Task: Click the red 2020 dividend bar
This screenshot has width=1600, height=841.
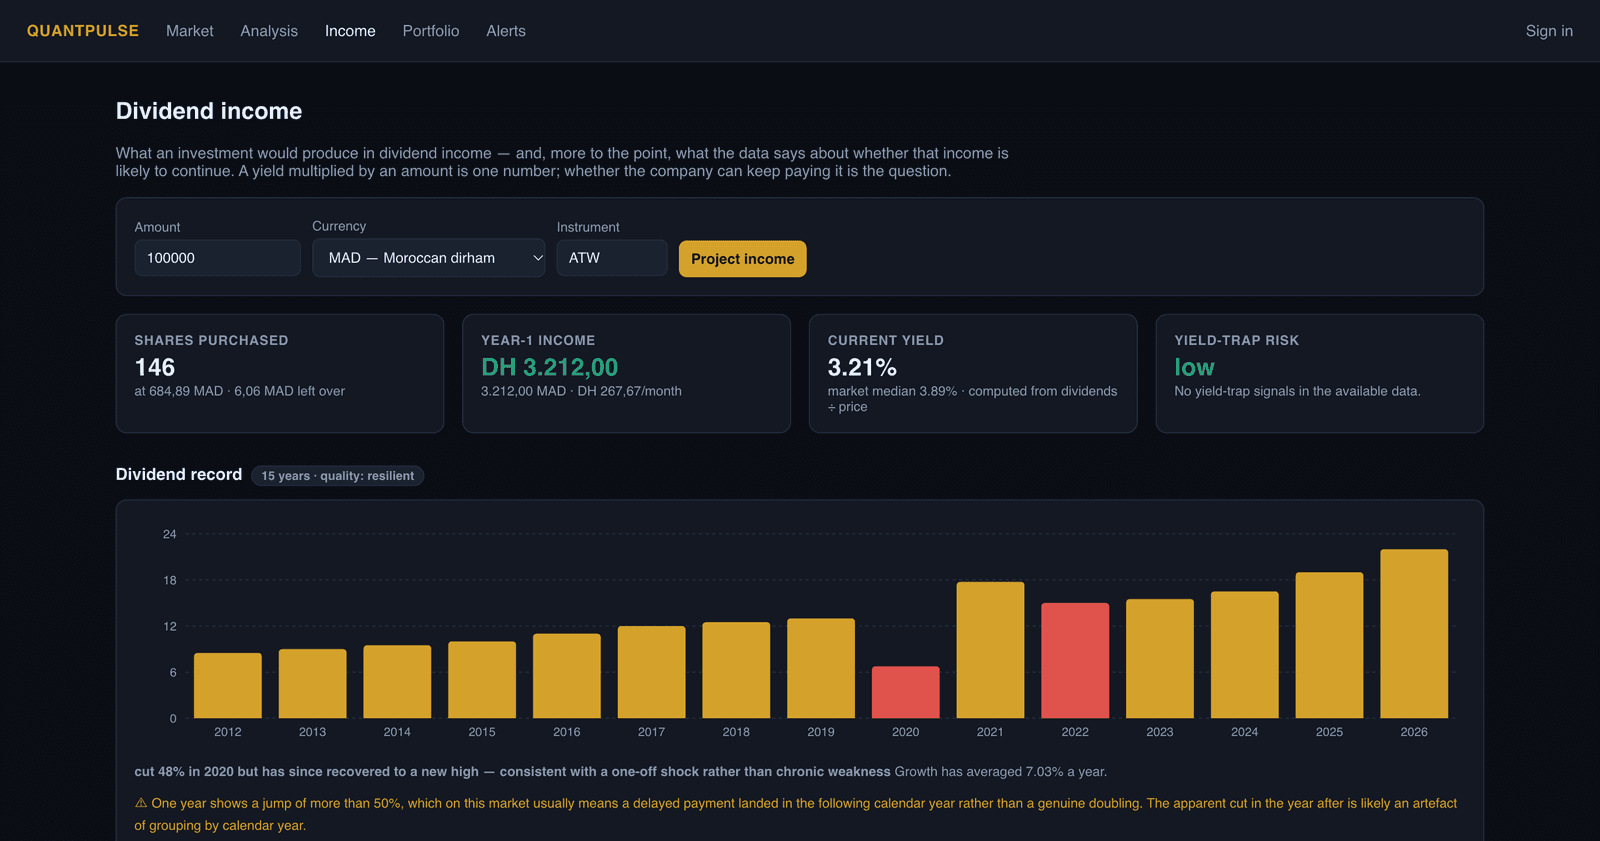Action: click(x=906, y=692)
